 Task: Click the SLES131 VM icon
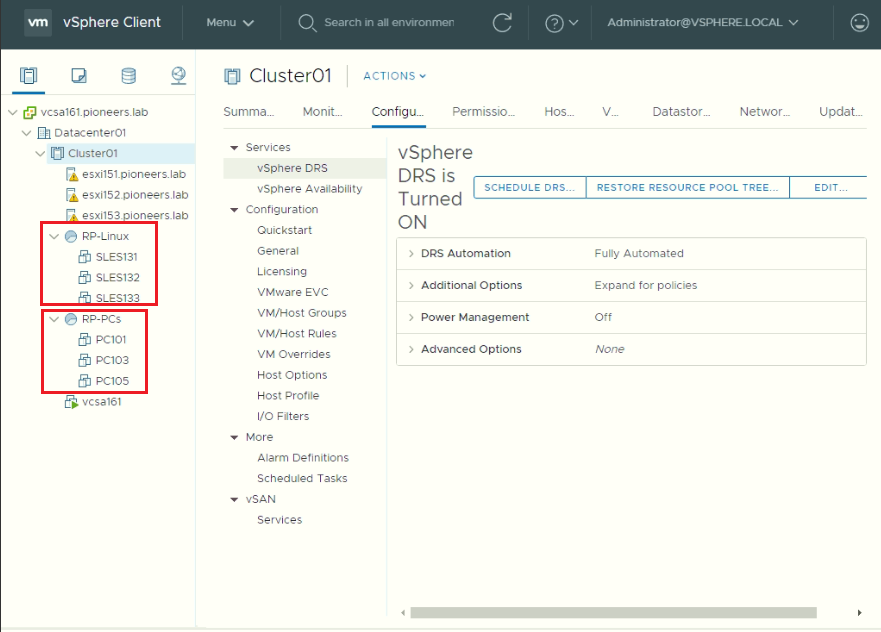coord(84,257)
